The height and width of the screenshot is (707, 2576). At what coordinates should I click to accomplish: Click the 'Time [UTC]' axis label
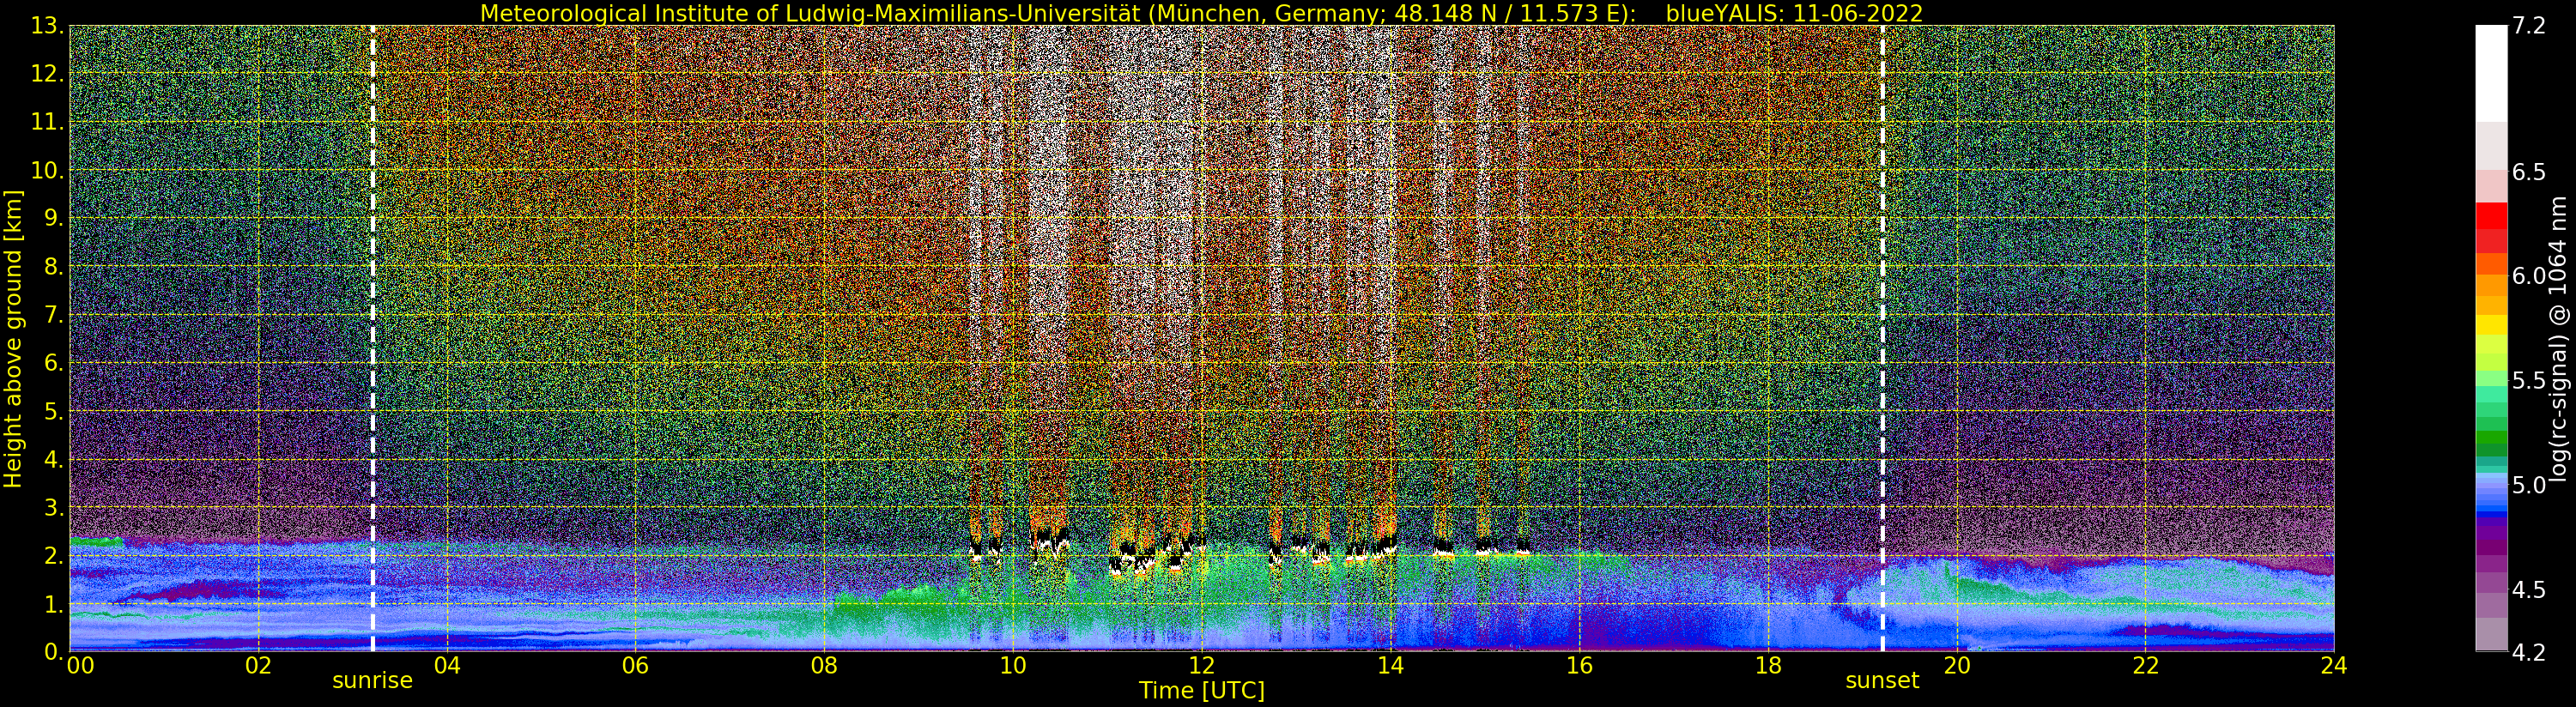pyautogui.click(x=1202, y=691)
